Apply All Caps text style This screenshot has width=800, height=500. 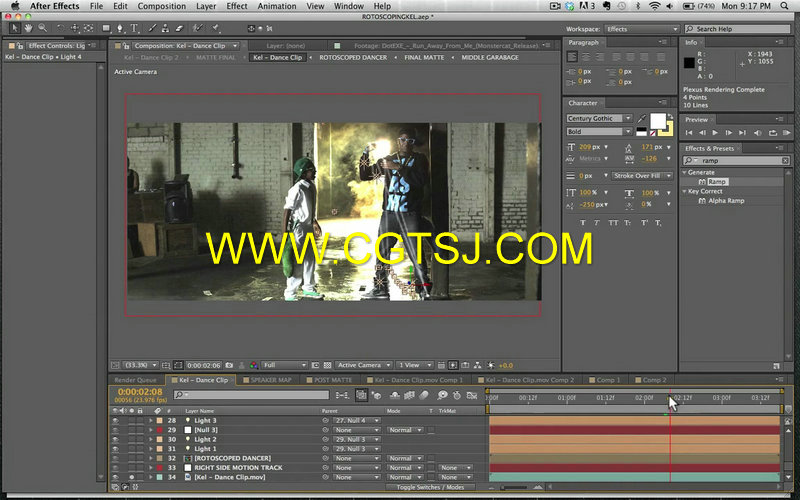point(613,222)
